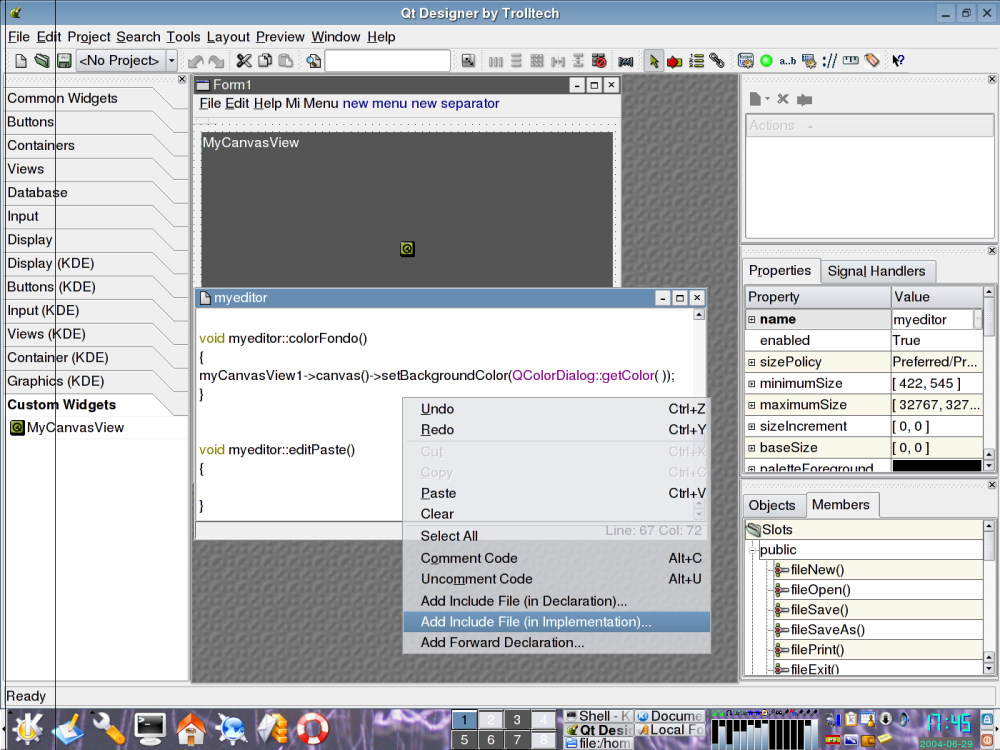Expand the baseSize property
Viewport: 1000px width, 750px height.
click(x=751, y=448)
